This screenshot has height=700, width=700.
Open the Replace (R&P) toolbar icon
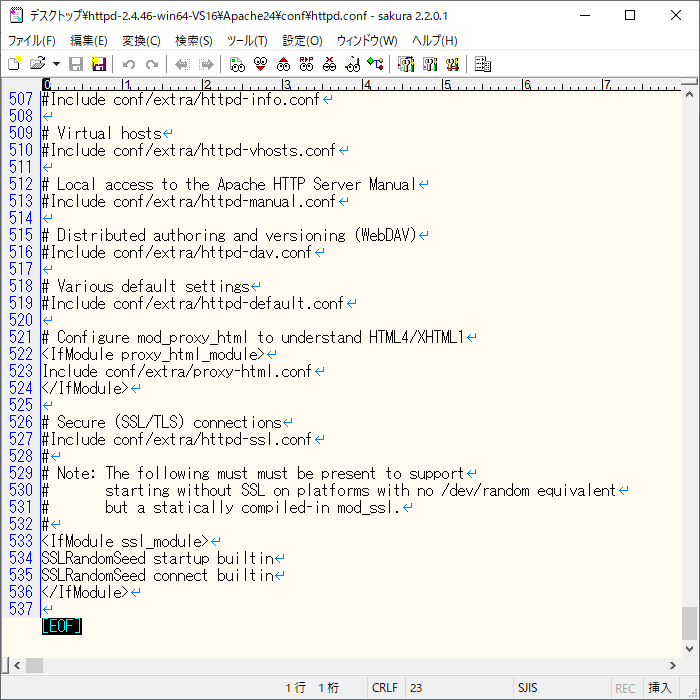pos(306,64)
